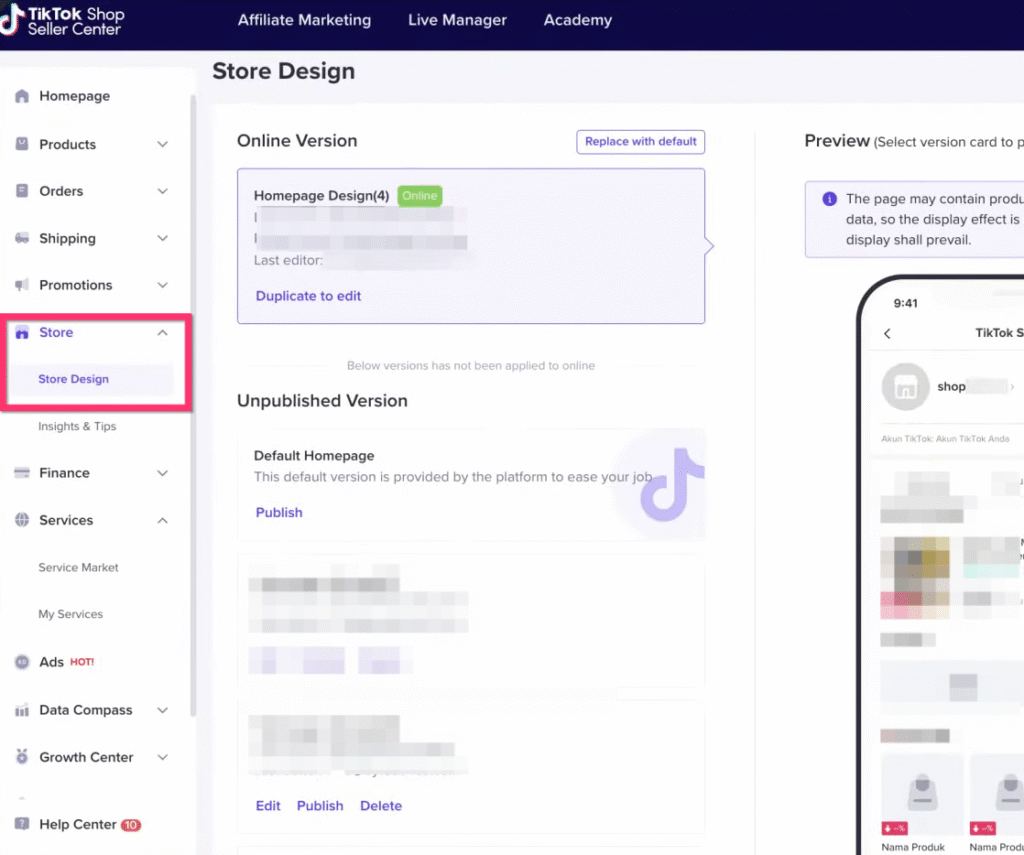The width and height of the screenshot is (1024, 855).
Task: Open Affiliate Marketing in top navigation
Action: (304, 20)
